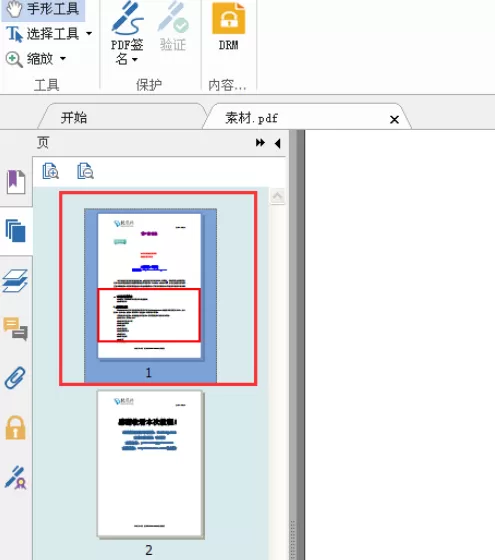Screen dimensions: 495x560
Task: Open the Security lock panel icon
Action: pos(15,428)
